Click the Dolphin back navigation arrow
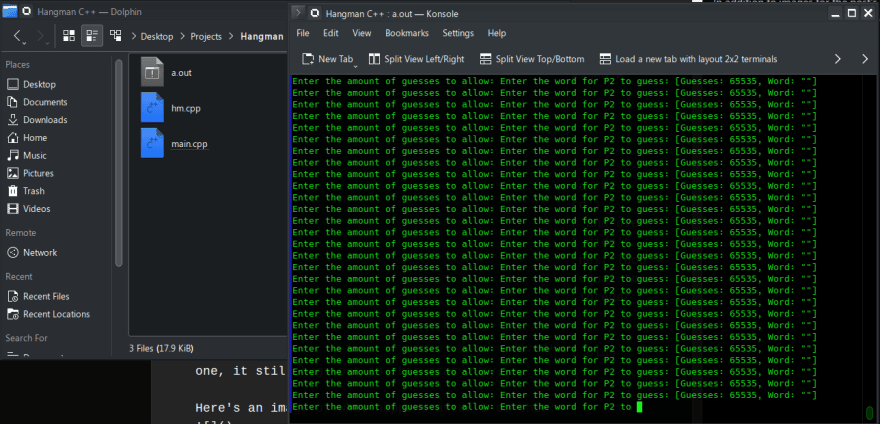The image size is (880, 424). [x=18, y=37]
